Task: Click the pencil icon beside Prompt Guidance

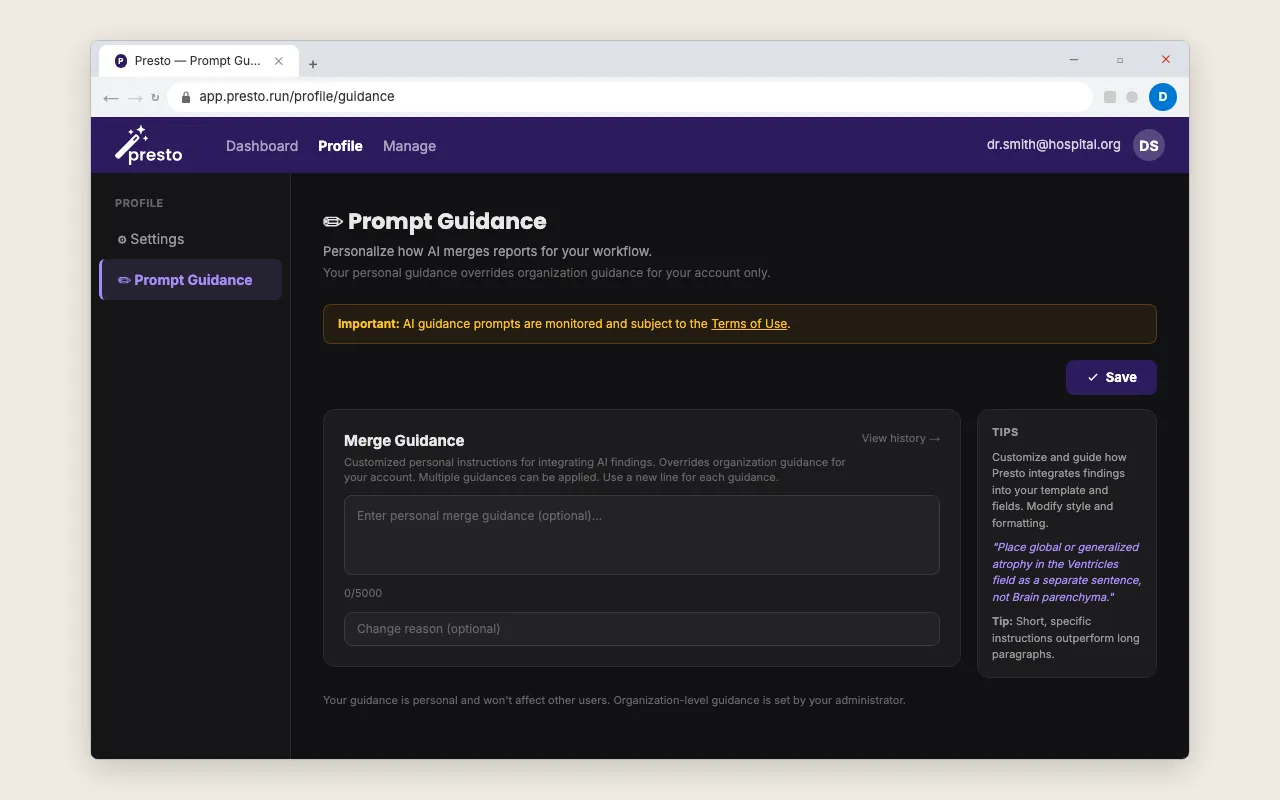Action: (x=122, y=280)
